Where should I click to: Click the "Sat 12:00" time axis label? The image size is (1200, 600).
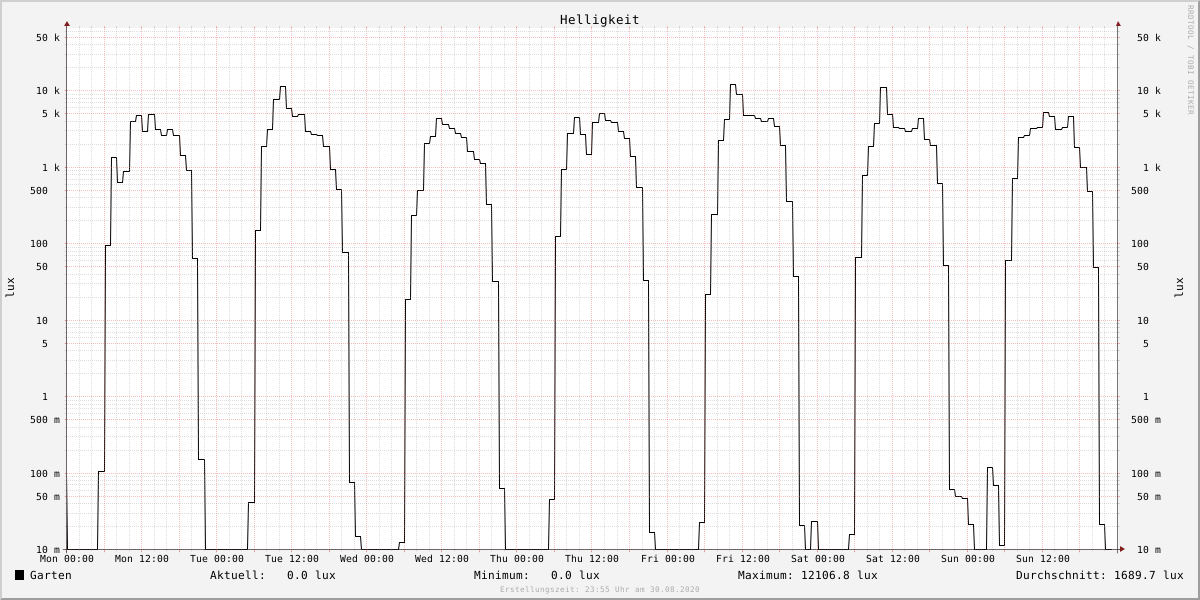893,559
